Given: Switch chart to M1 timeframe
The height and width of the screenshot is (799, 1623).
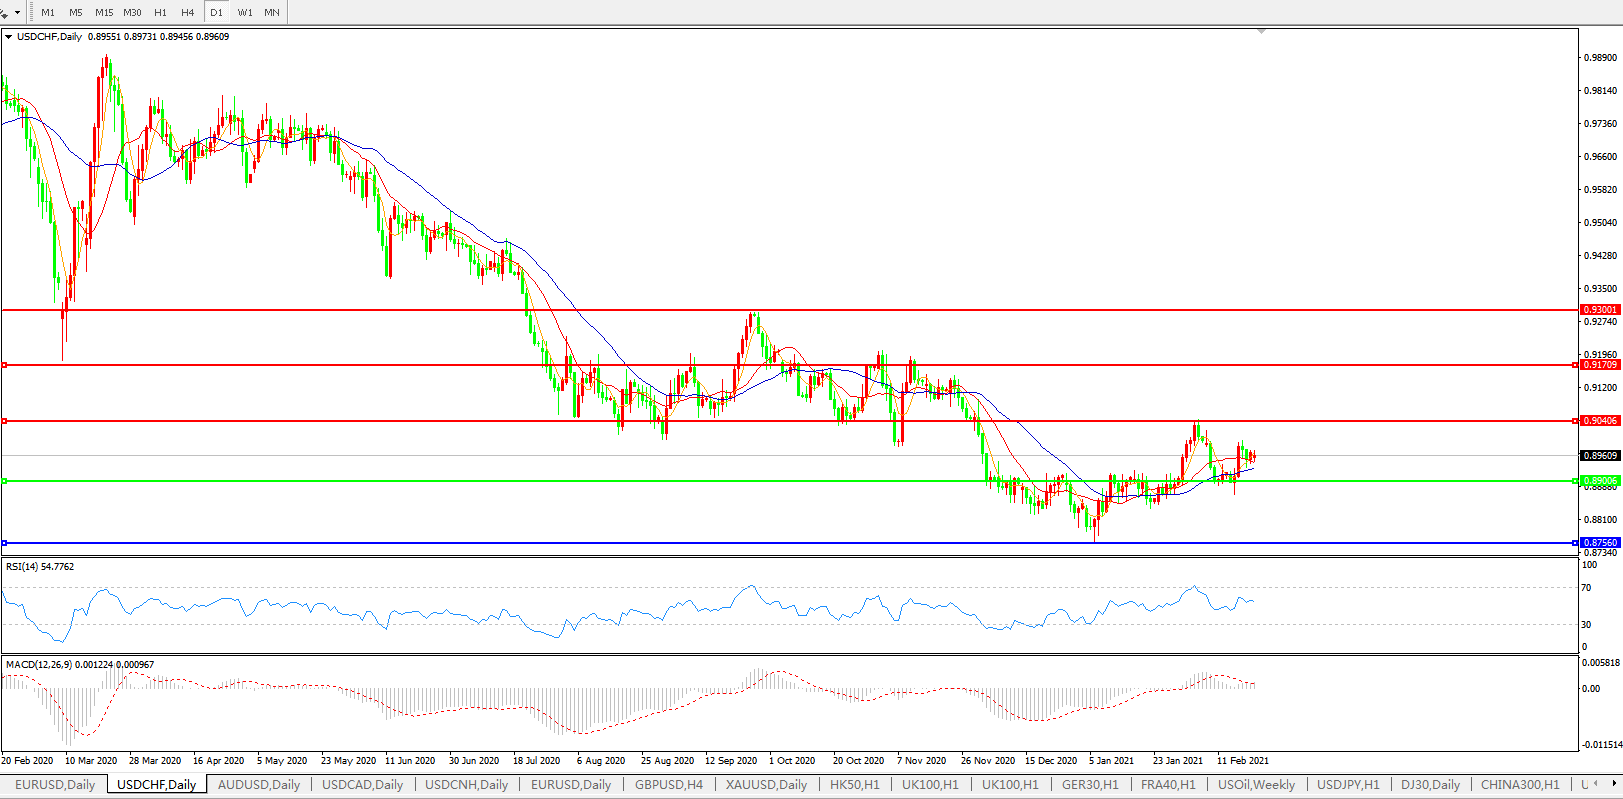Looking at the screenshot, I should 48,12.
